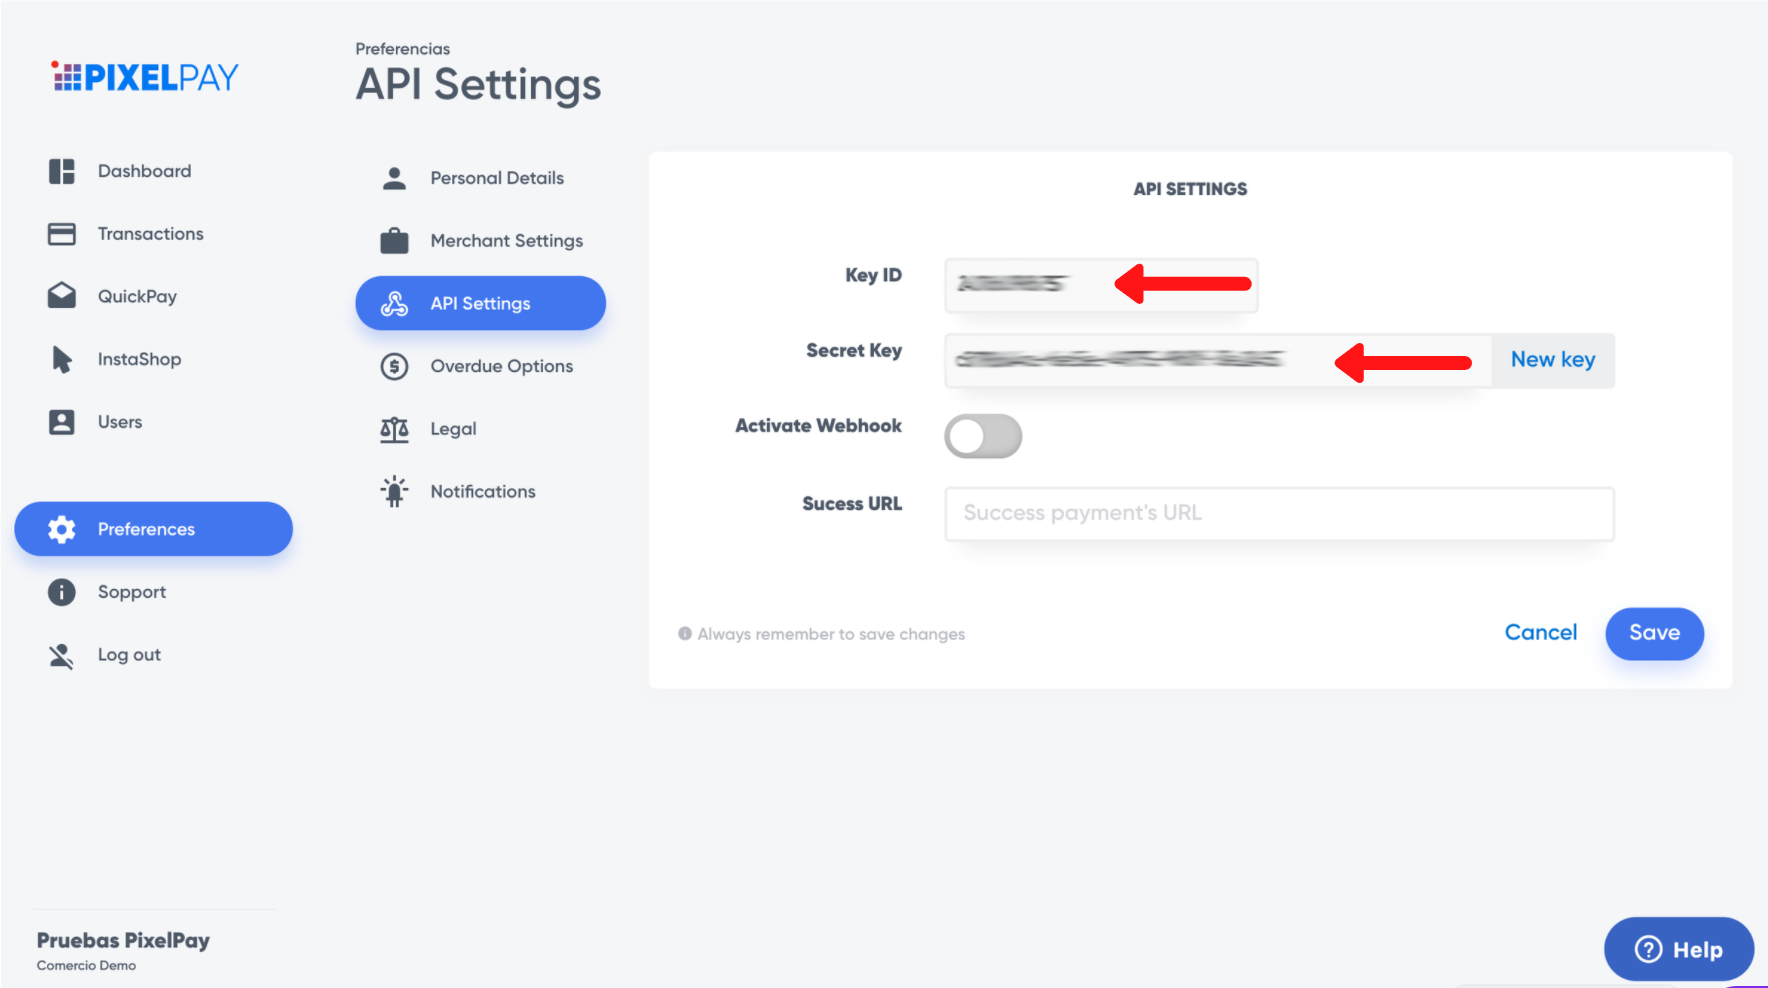1768x988 pixels.
Task: Open the Preferences menu item
Action: (153, 529)
